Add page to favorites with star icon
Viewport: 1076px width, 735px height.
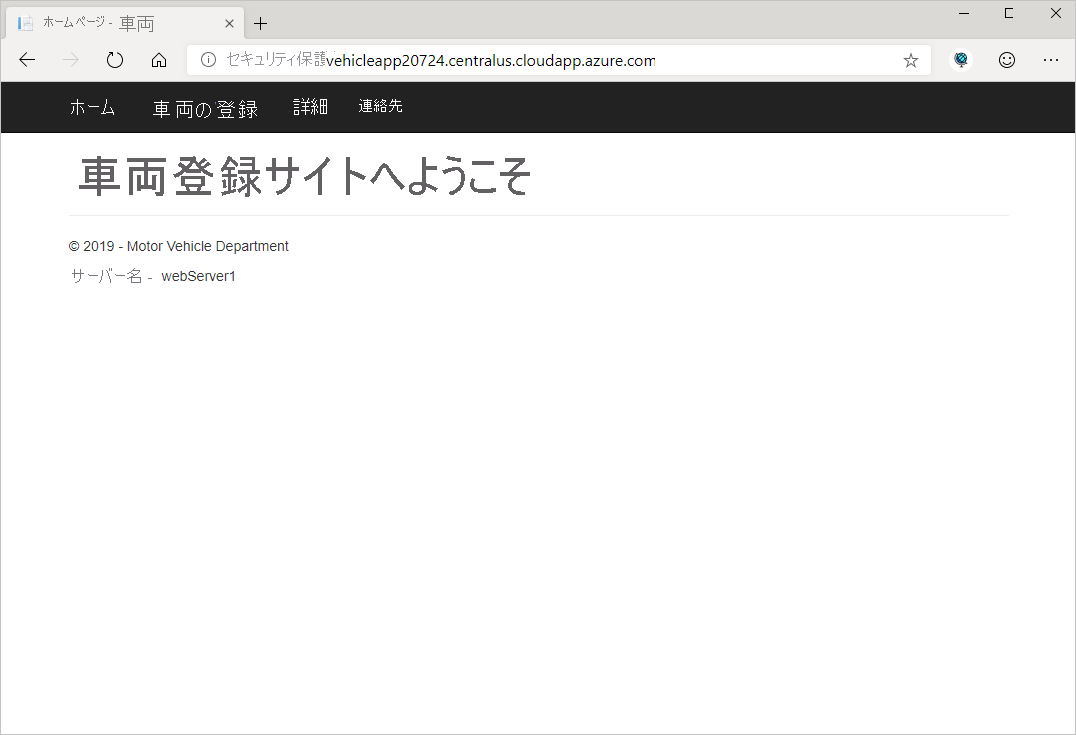pyautogui.click(x=911, y=60)
